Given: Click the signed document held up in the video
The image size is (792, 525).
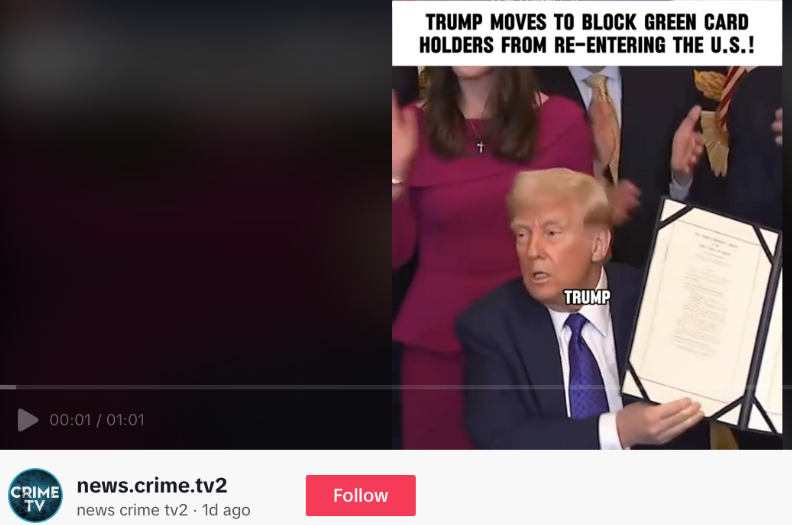Looking at the screenshot, I should point(706,314).
